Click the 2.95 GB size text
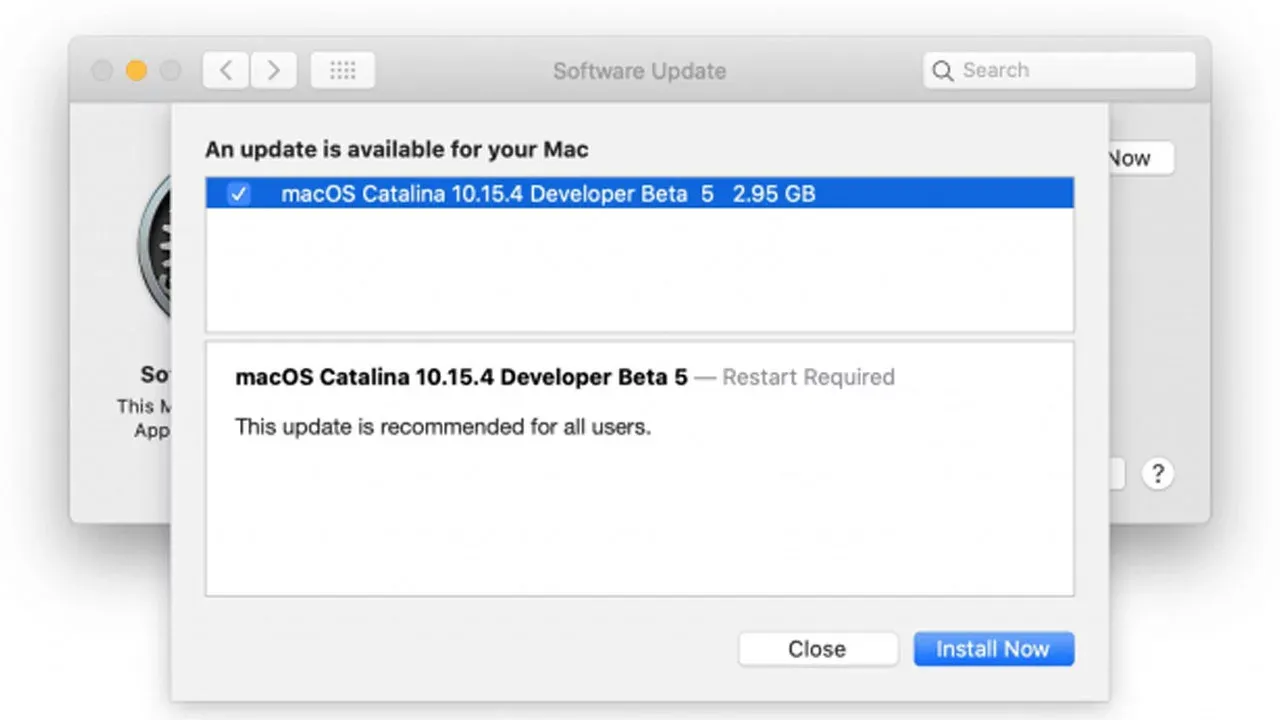The image size is (1280, 720). click(774, 194)
